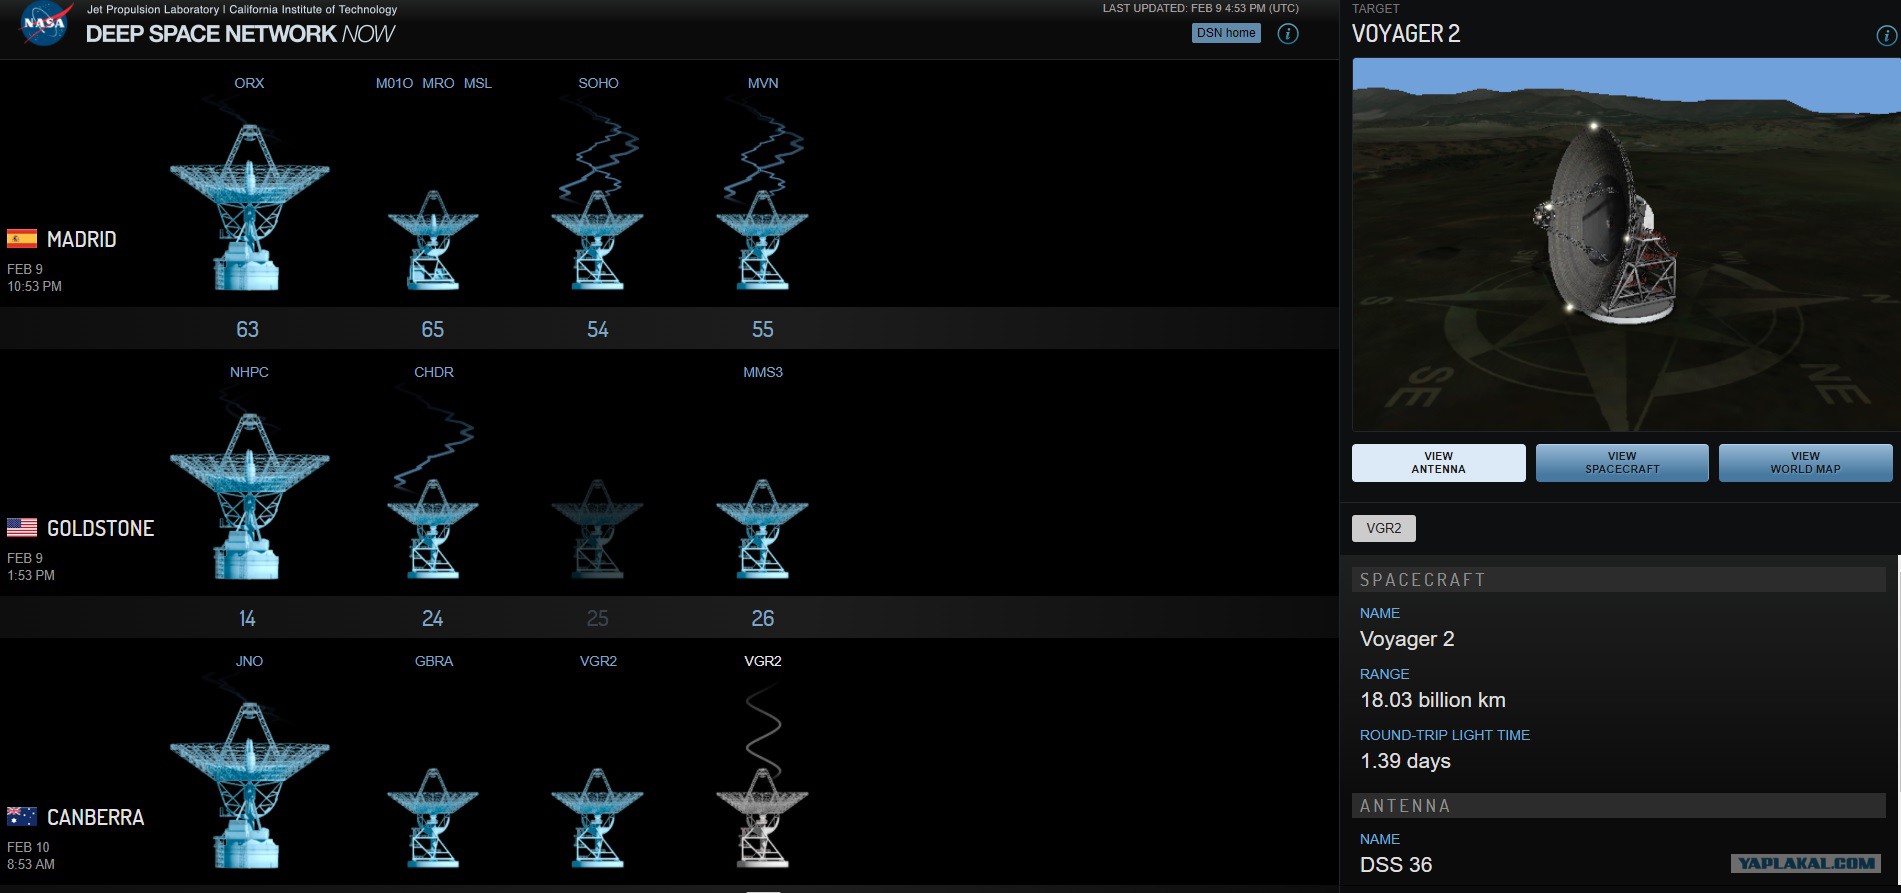Click antenna number 26

[x=762, y=618]
